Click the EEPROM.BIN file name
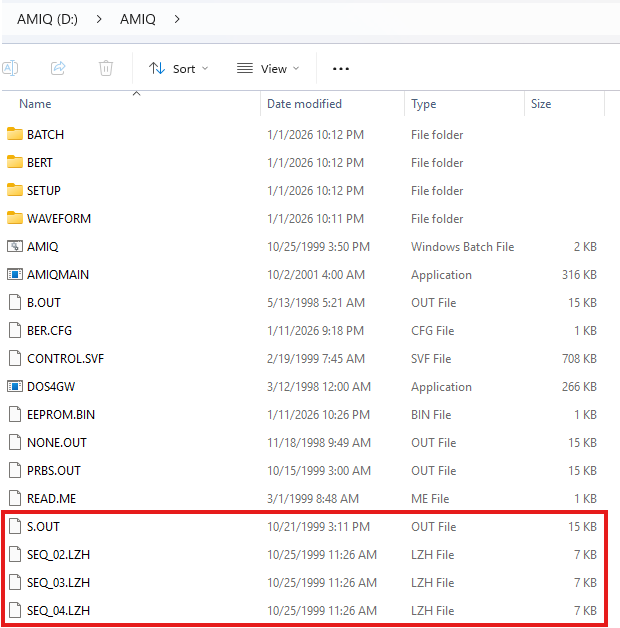The width and height of the screenshot is (620, 628). pyautogui.click(x=61, y=415)
